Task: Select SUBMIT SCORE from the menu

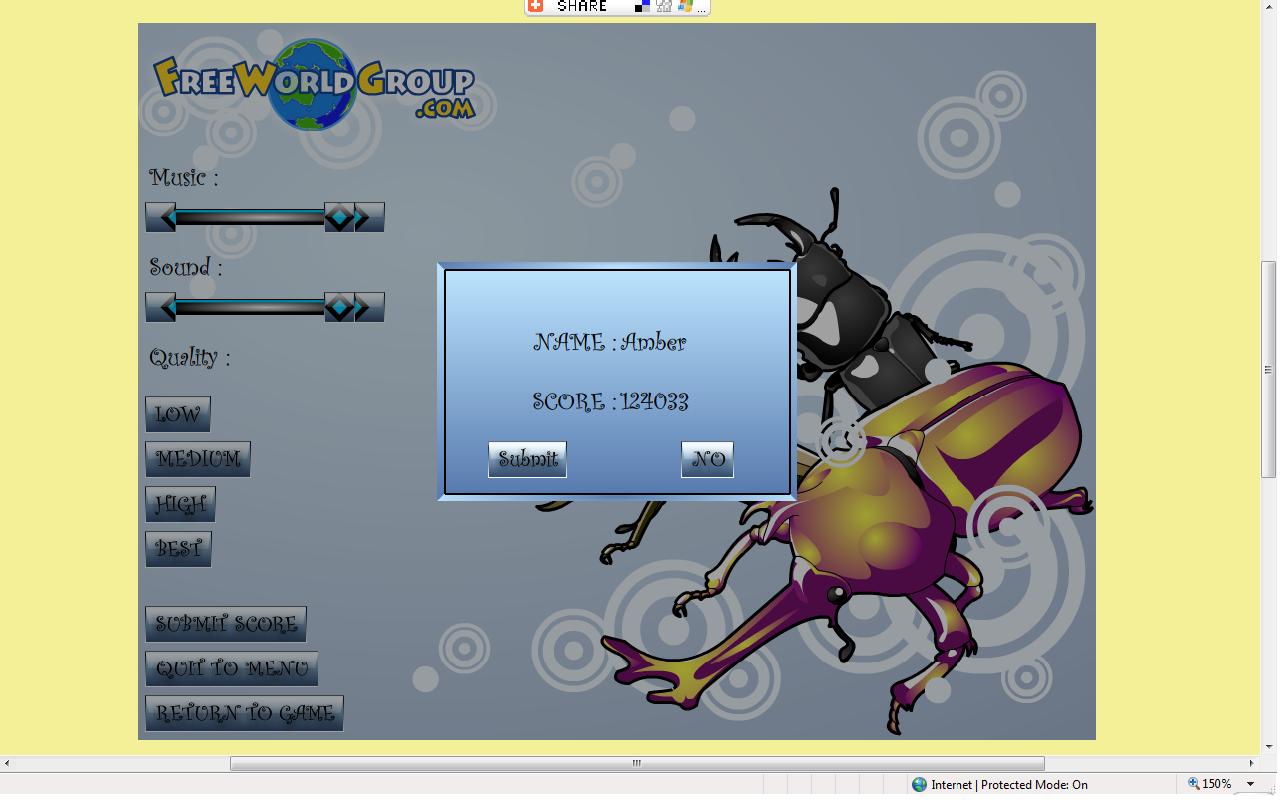Action: point(226,623)
